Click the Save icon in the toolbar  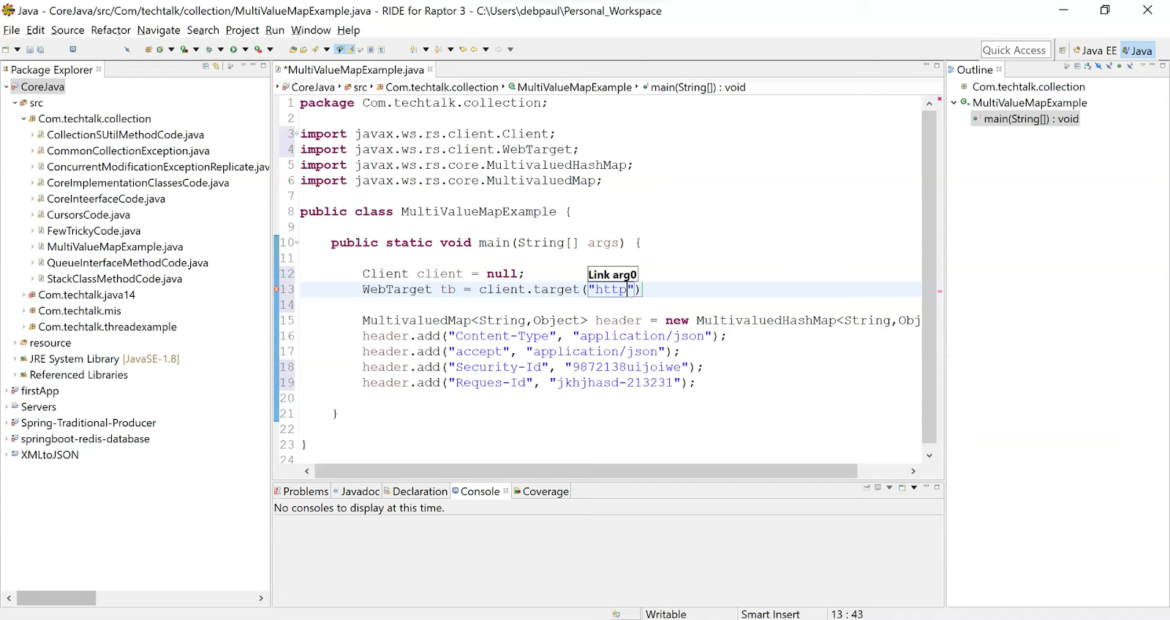(30, 49)
